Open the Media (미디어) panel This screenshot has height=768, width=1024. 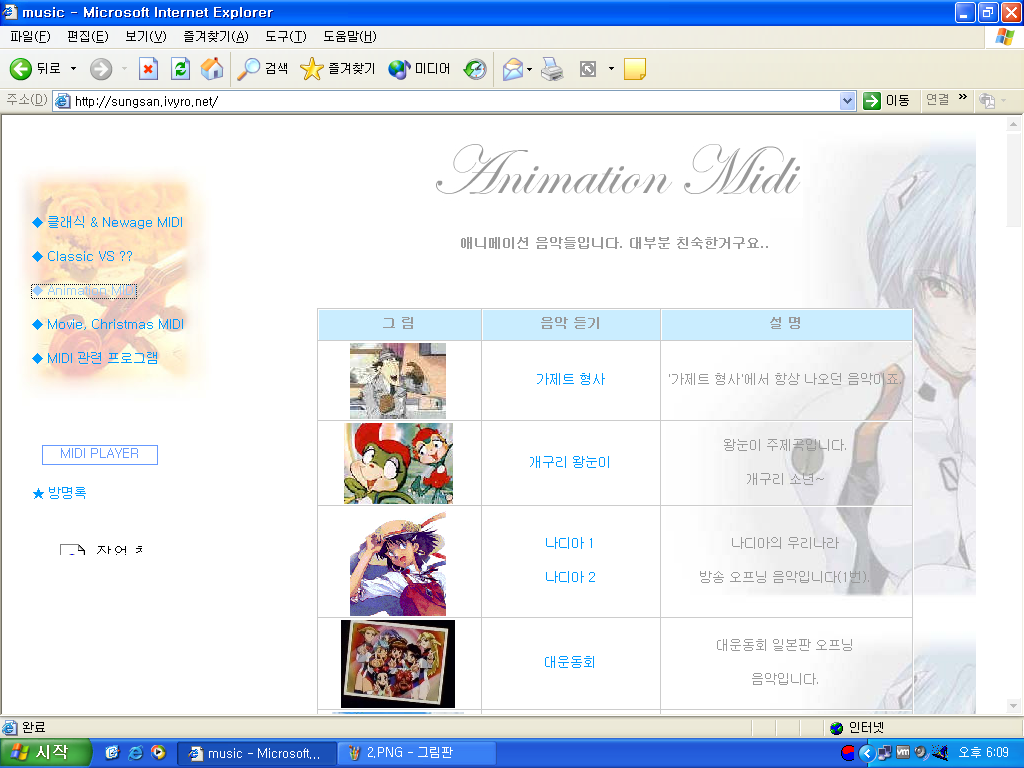pos(419,69)
